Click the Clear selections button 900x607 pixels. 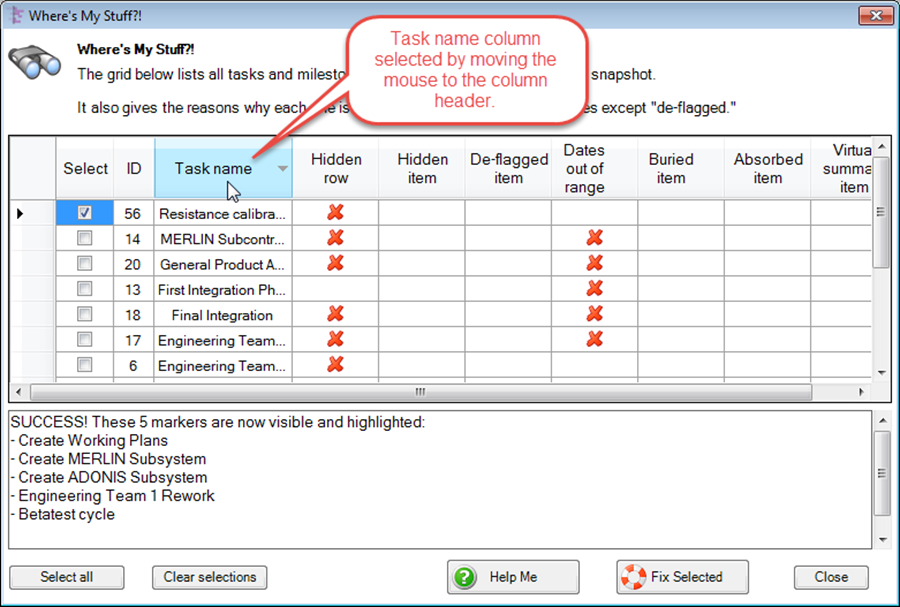pos(209,577)
